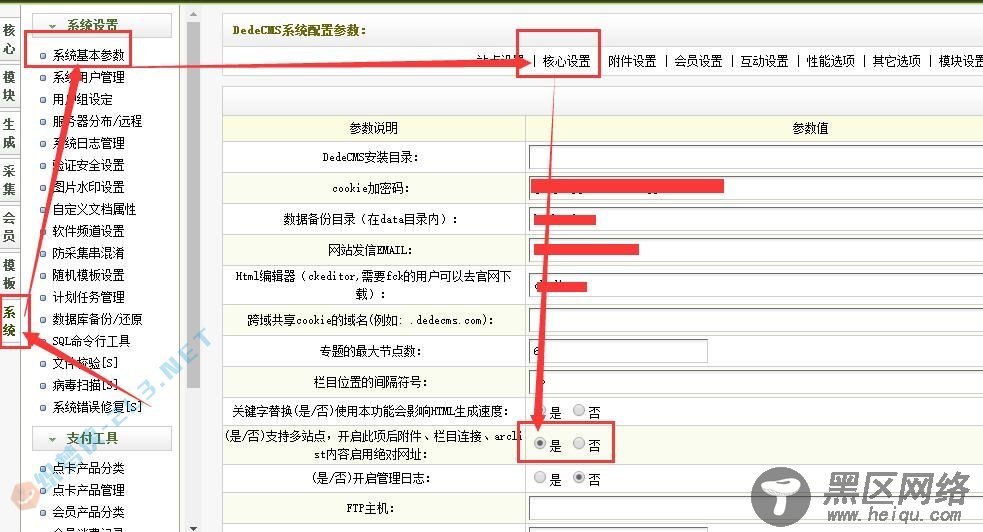Open 文件校验[S] link
The width and height of the screenshot is (983, 532).
[x=85, y=363]
